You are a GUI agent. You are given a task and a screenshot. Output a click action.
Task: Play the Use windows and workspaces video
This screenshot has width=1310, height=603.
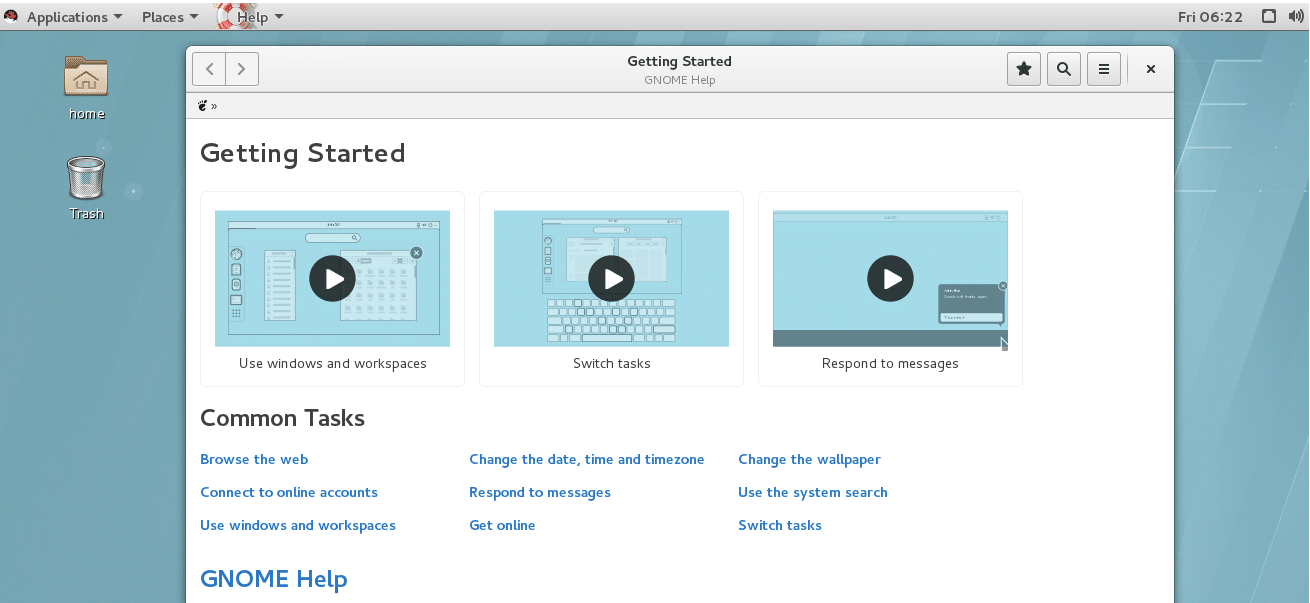[332, 279]
